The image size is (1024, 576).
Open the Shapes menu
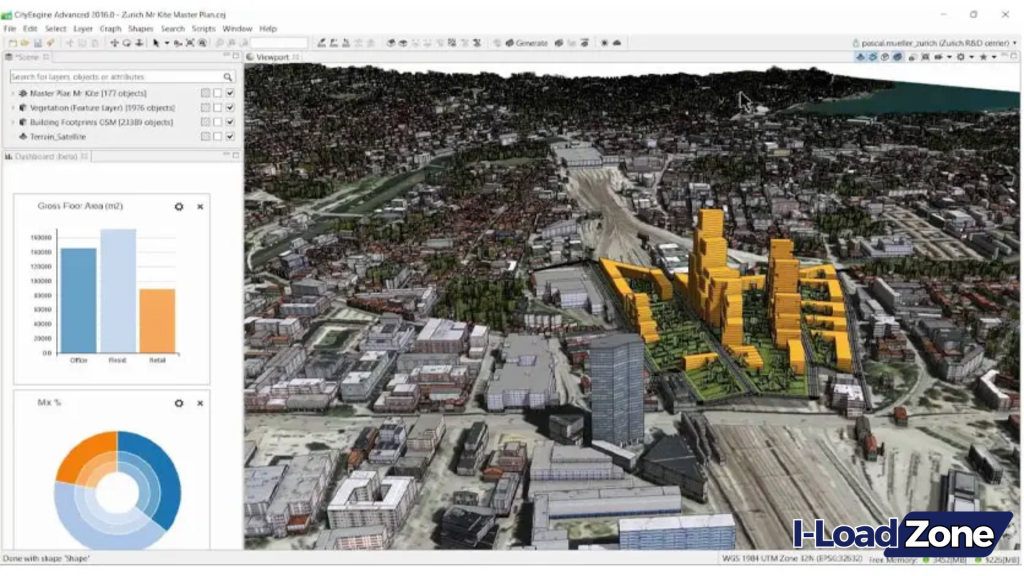(141, 29)
